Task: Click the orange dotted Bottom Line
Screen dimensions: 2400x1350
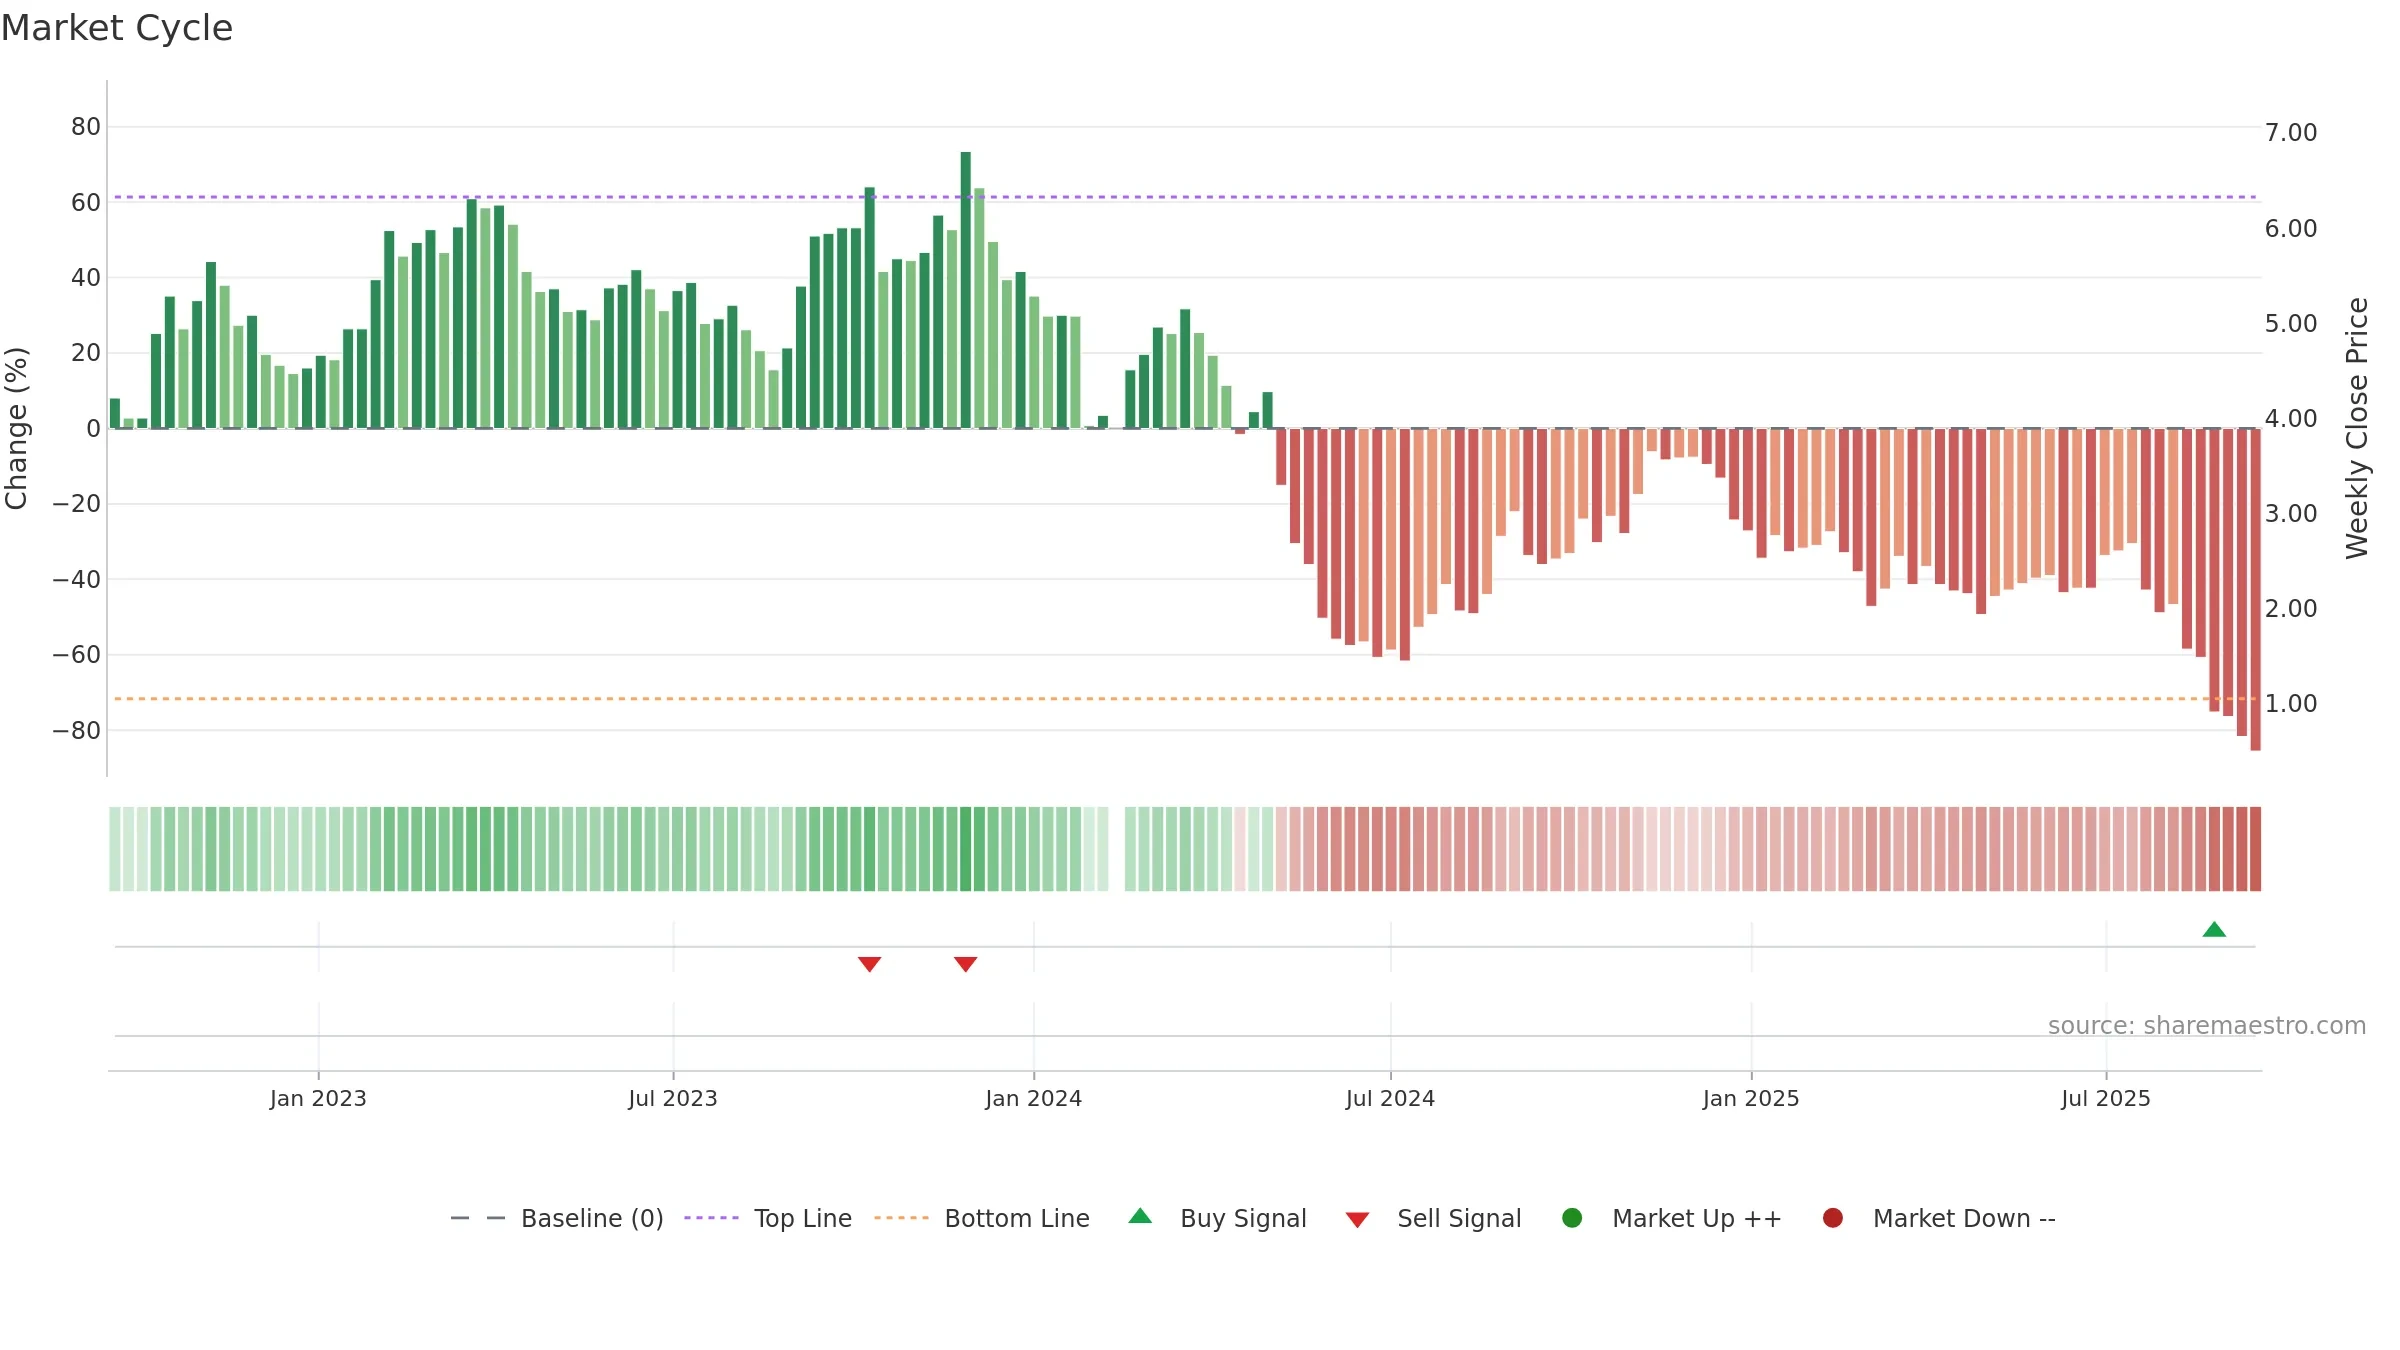Action: tap(1185, 699)
